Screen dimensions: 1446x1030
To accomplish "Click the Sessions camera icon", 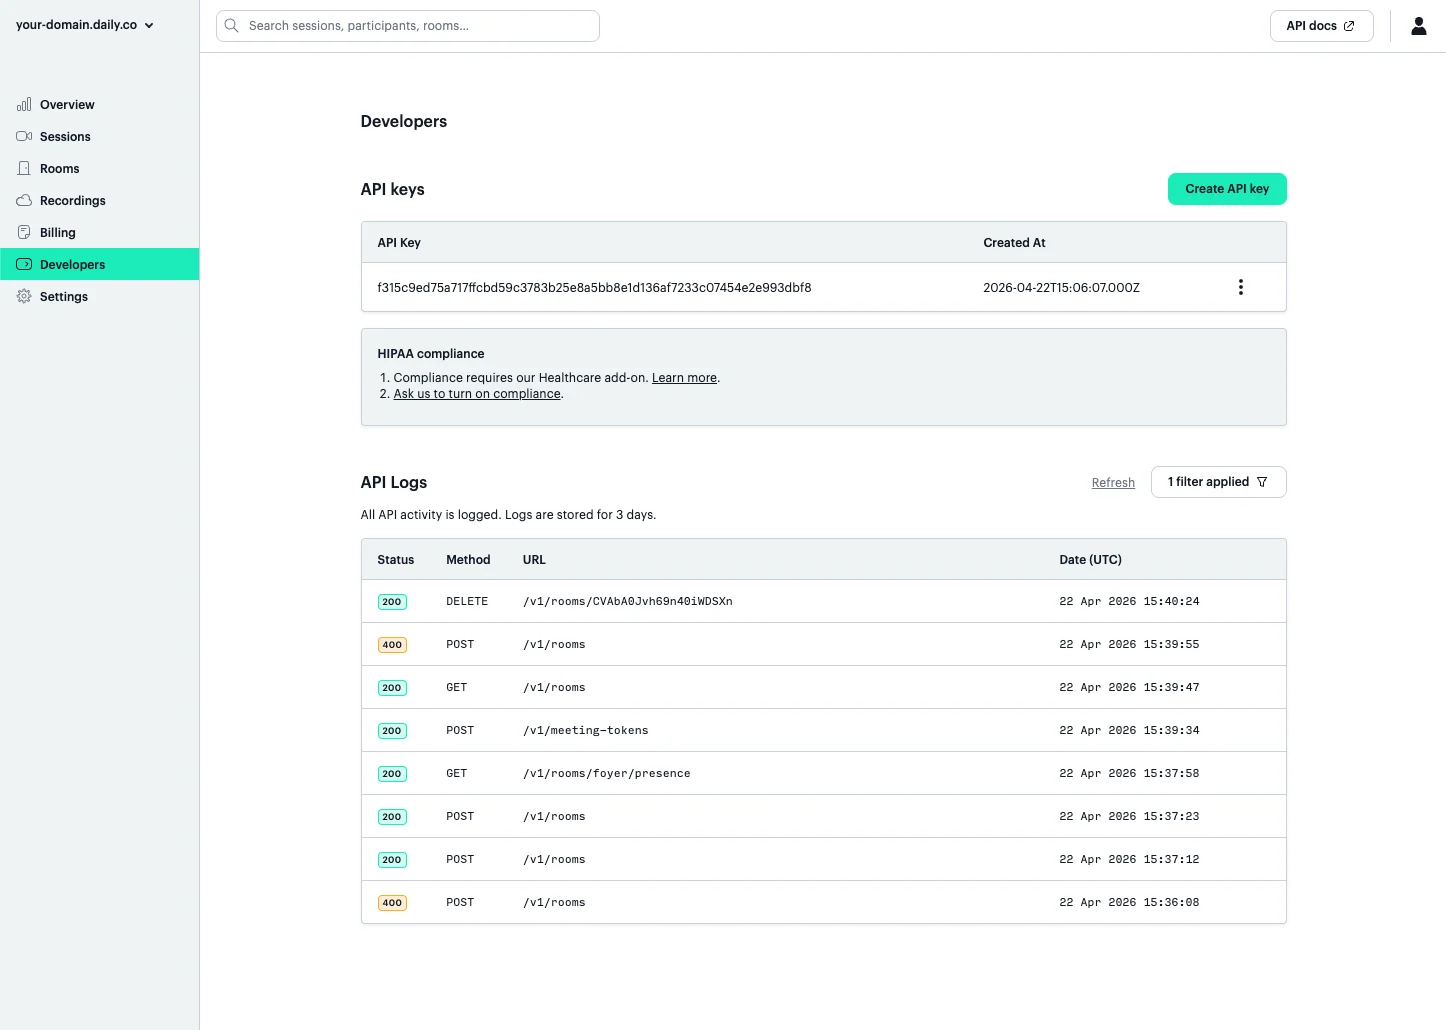I will 24,136.
